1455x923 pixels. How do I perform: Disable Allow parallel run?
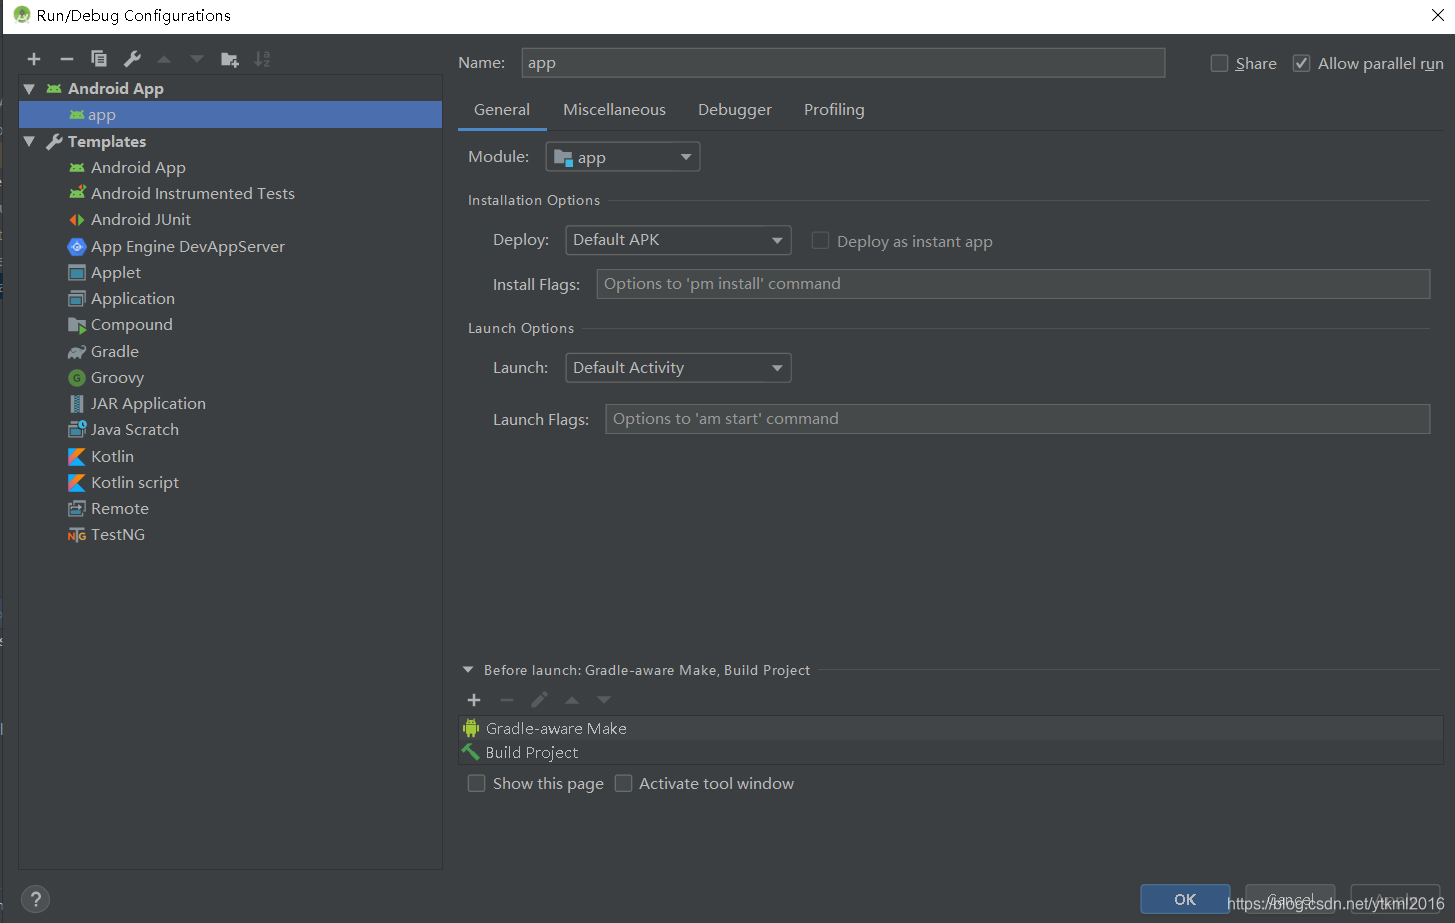[1301, 63]
